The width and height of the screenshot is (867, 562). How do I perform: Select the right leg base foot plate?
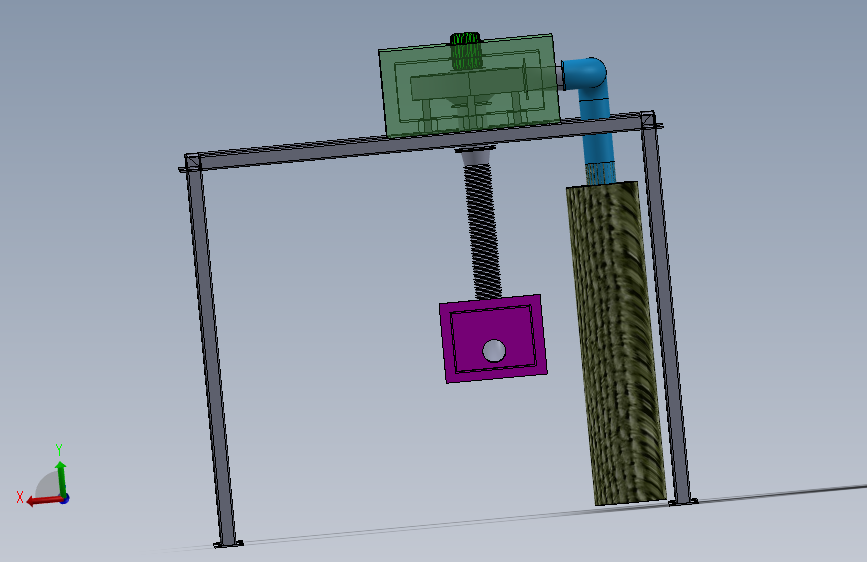pos(683,502)
